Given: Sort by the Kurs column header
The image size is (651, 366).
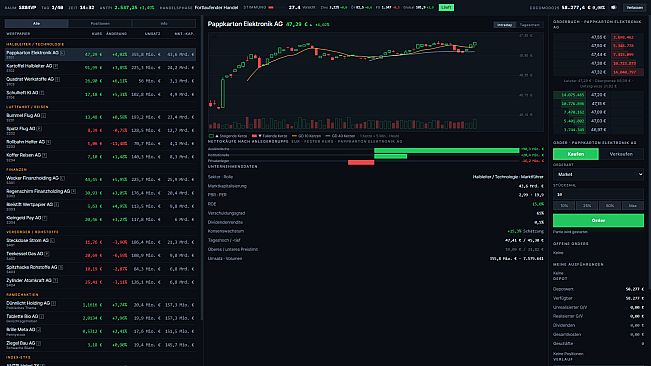Looking at the screenshot, I should 96,34.
